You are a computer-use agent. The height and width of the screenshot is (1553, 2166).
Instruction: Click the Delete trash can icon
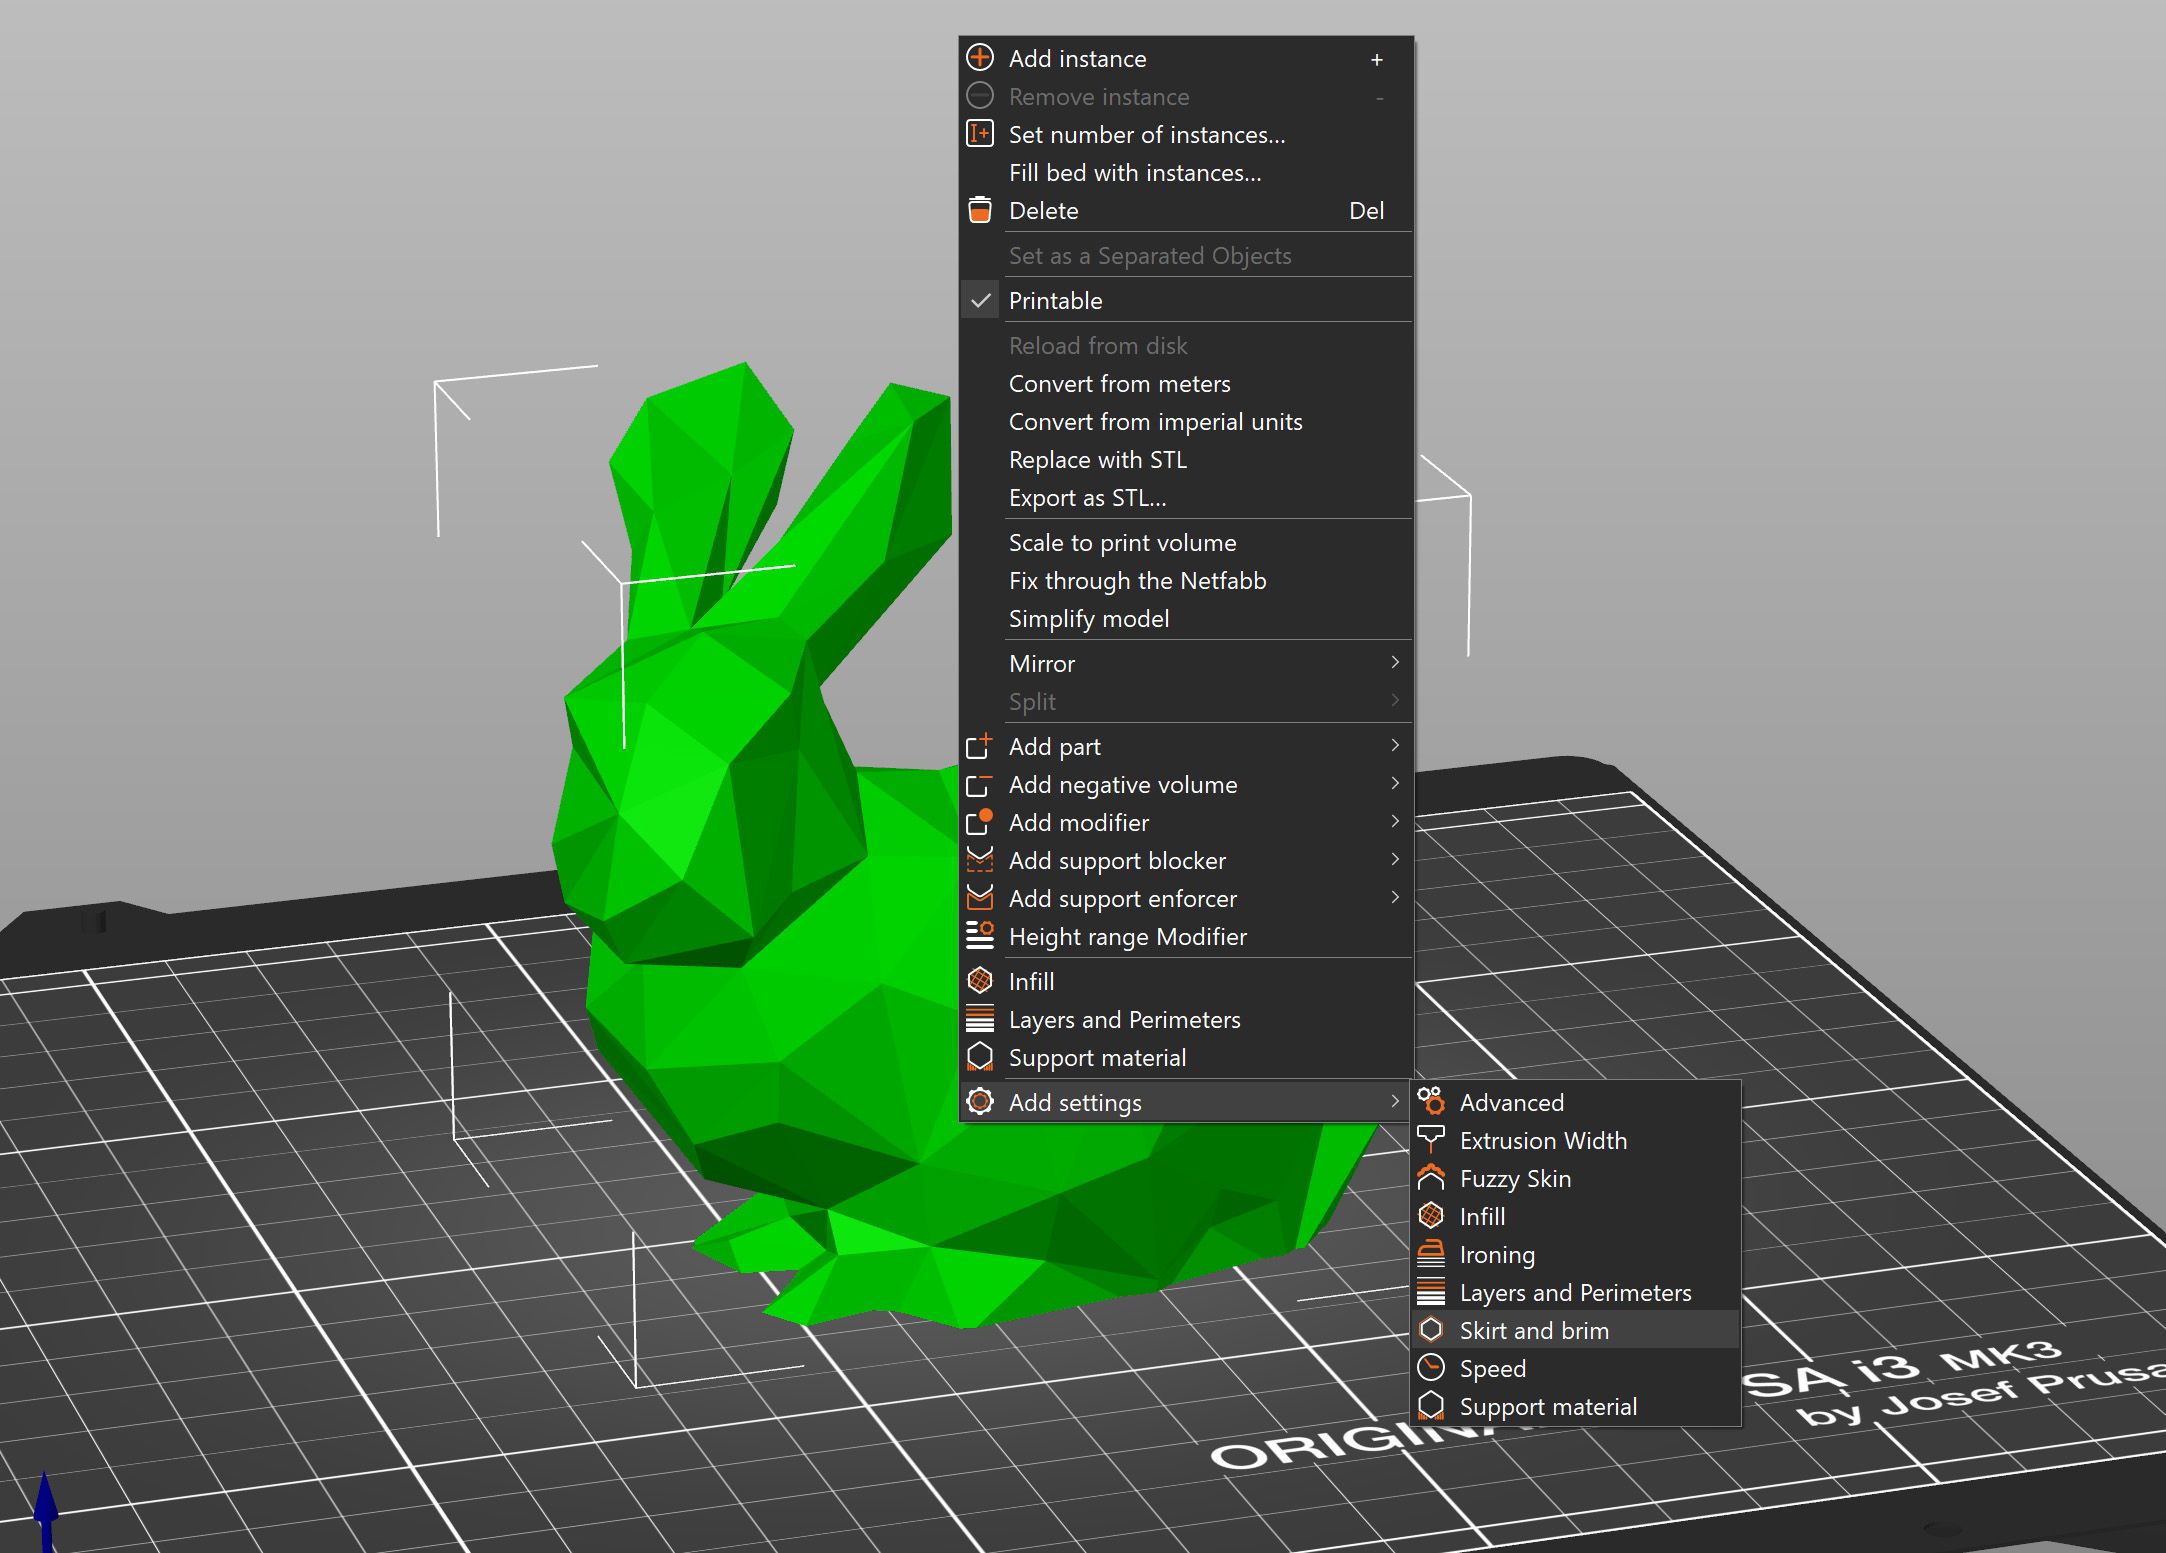coord(980,210)
